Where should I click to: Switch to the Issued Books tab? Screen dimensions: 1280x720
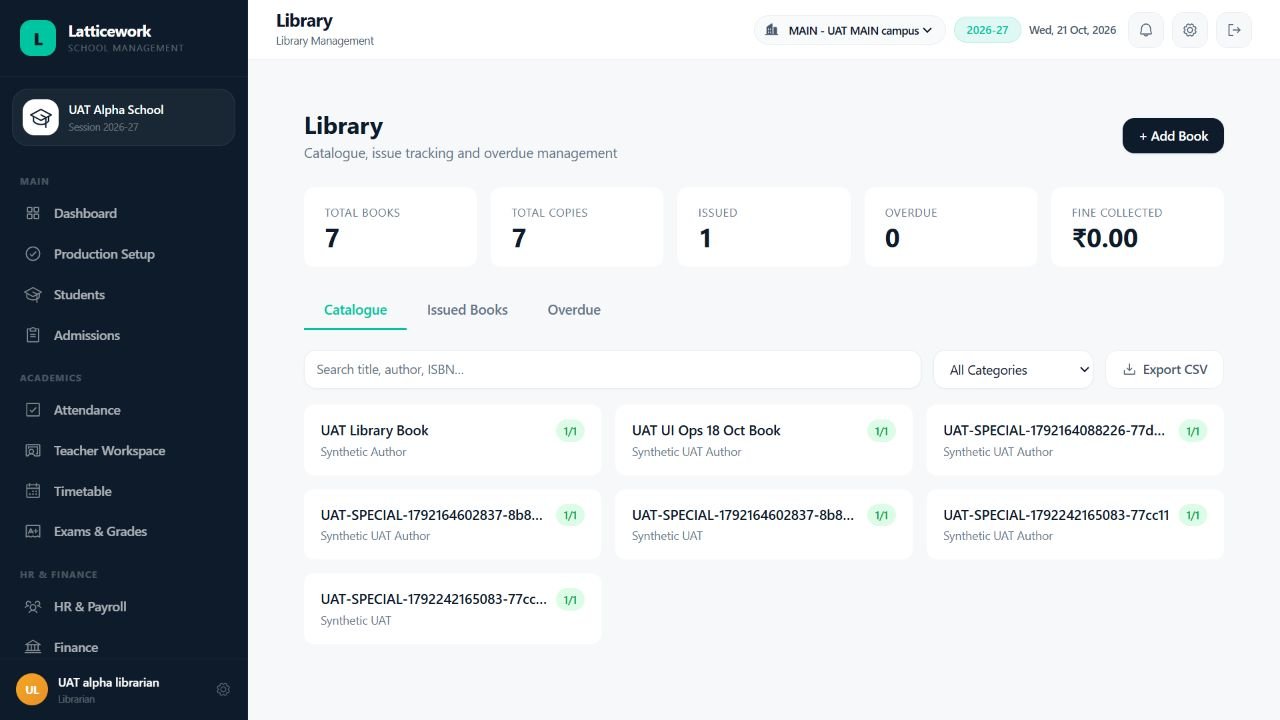click(x=467, y=310)
